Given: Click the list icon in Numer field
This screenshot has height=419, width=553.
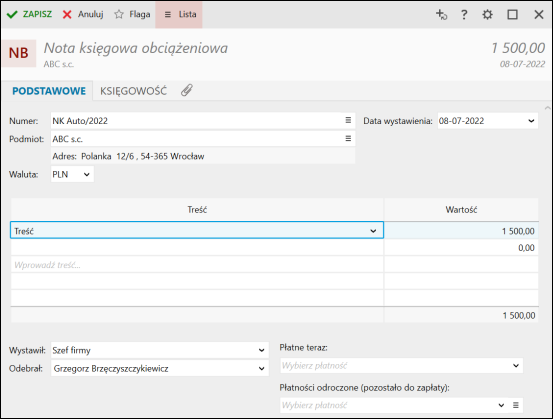Looking at the screenshot, I should coord(348,121).
